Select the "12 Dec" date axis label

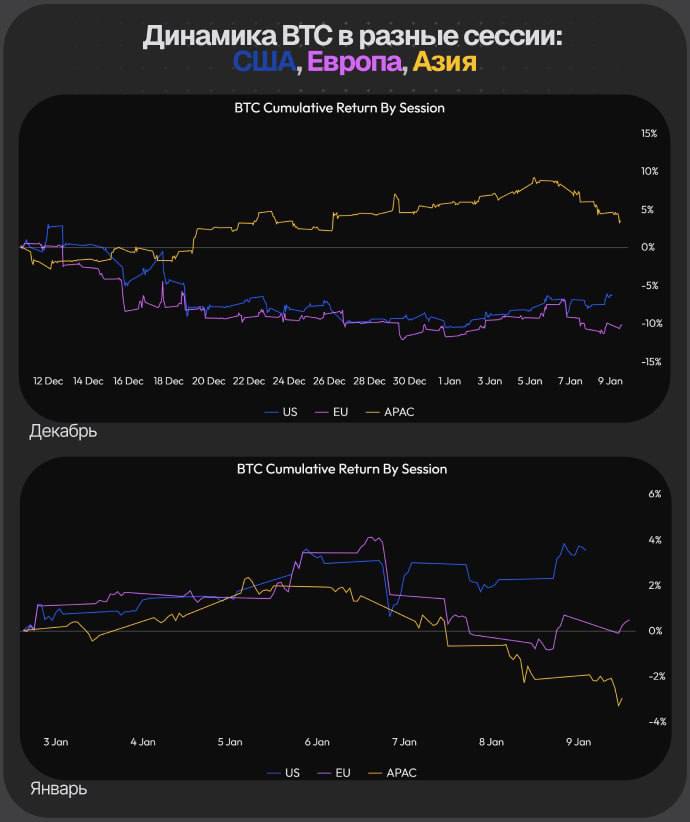tap(48, 381)
